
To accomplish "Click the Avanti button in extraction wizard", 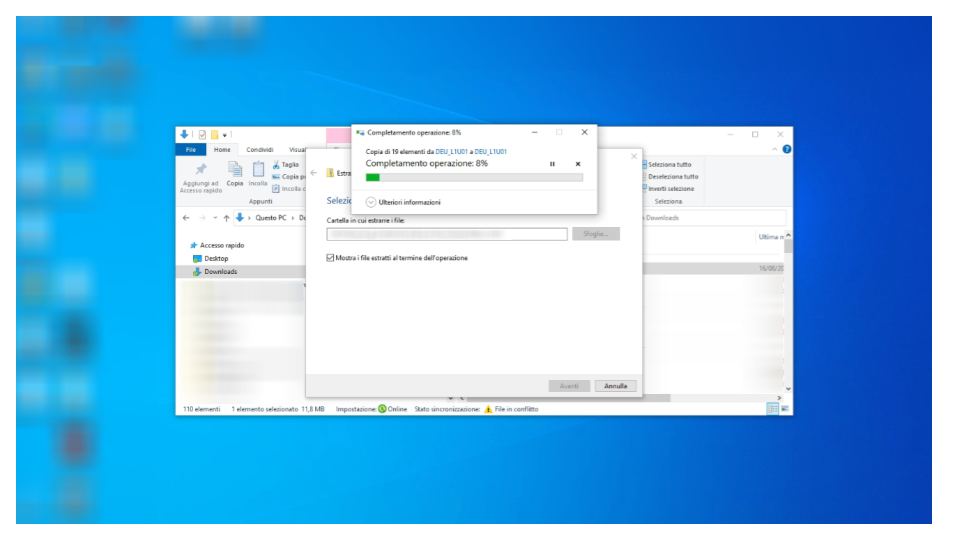I will tap(569, 386).
